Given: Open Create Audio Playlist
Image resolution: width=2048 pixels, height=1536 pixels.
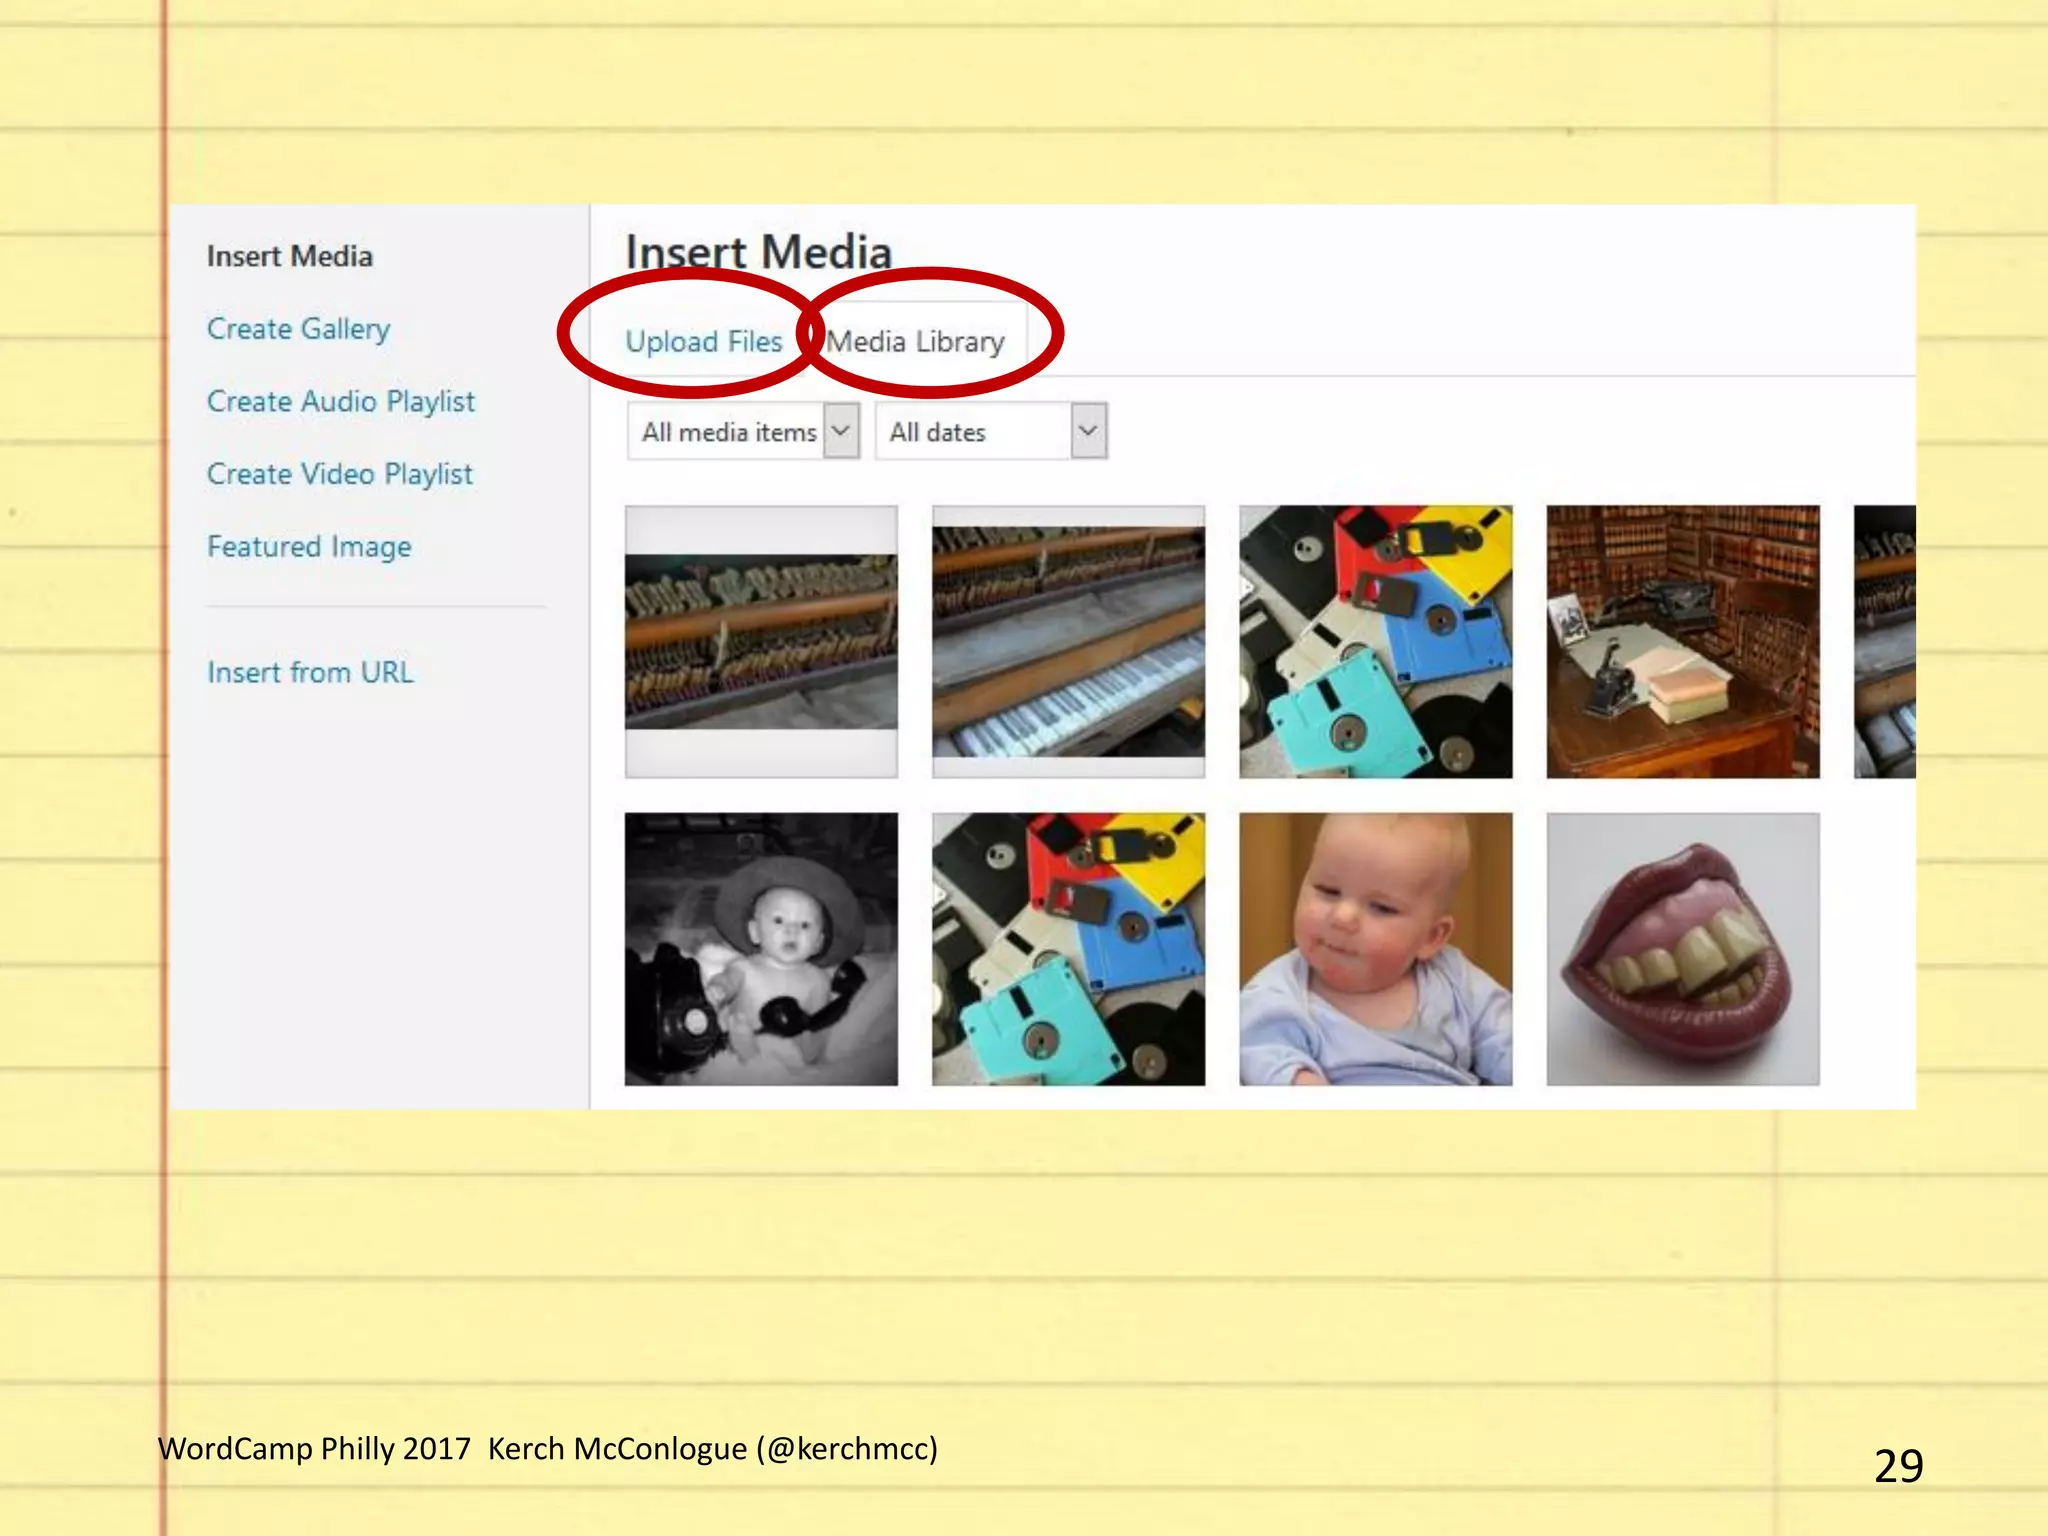Looking at the screenshot, I should (340, 402).
